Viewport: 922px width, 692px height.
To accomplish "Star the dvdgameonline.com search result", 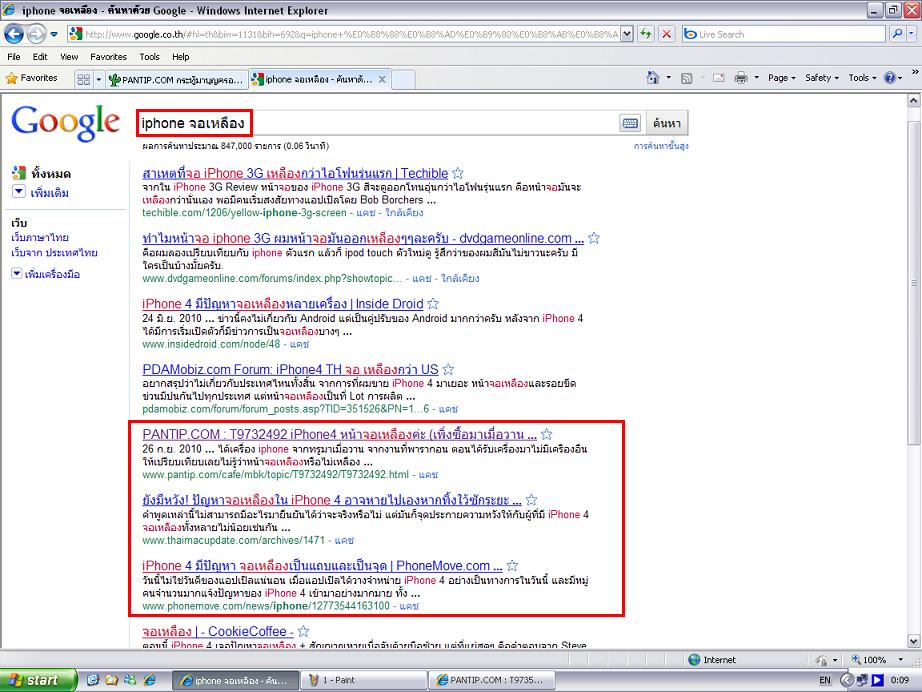I will [x=594, y=238].
